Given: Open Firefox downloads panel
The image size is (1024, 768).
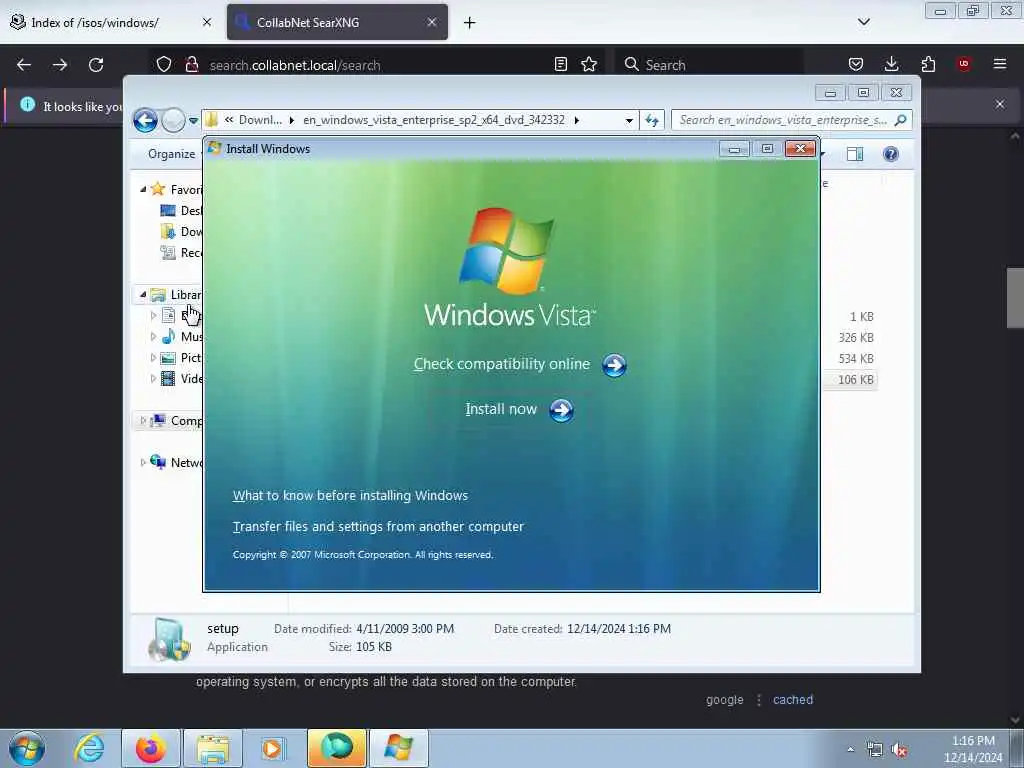Looking at the screenshot, I should 891,64.
